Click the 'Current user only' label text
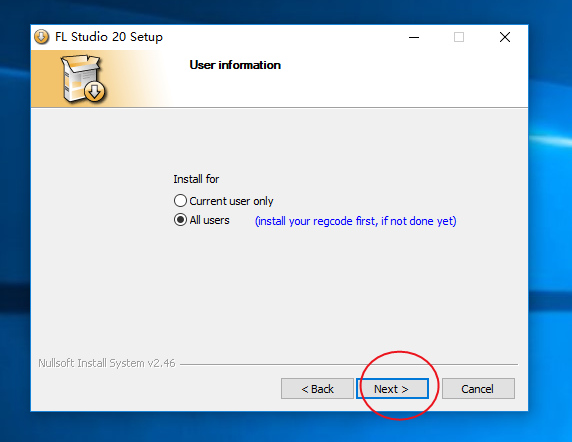The image size is (572, 442). (231, 201)
